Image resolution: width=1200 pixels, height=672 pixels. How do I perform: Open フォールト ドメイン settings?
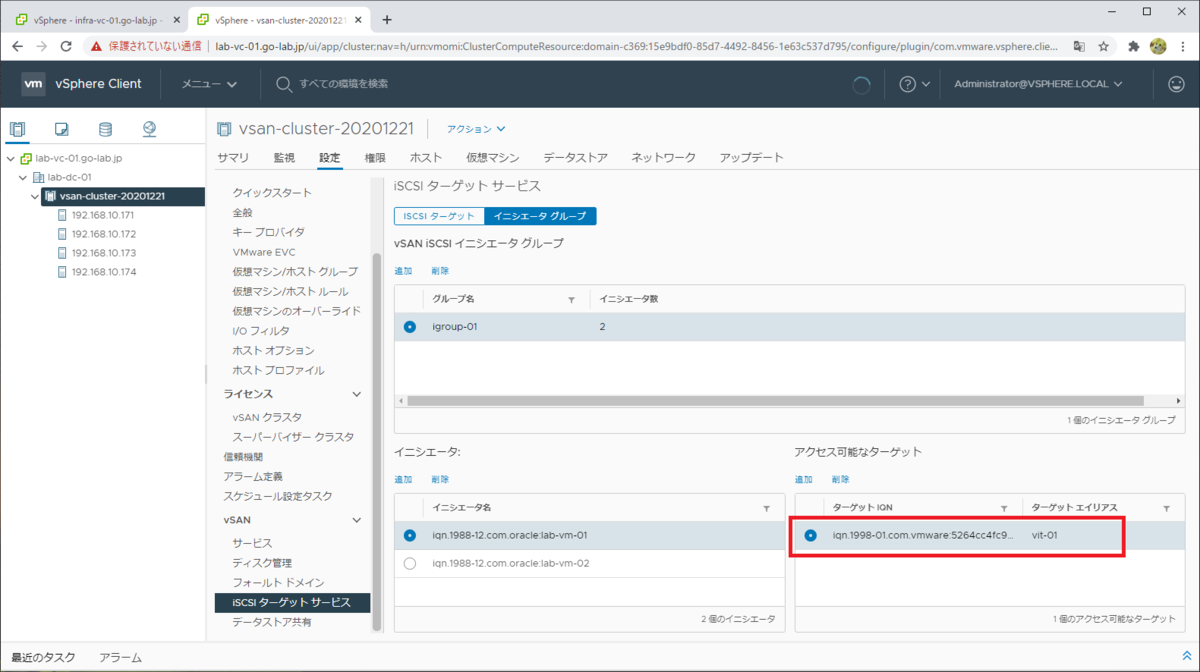pyautogui.click(x=278, y=582)
